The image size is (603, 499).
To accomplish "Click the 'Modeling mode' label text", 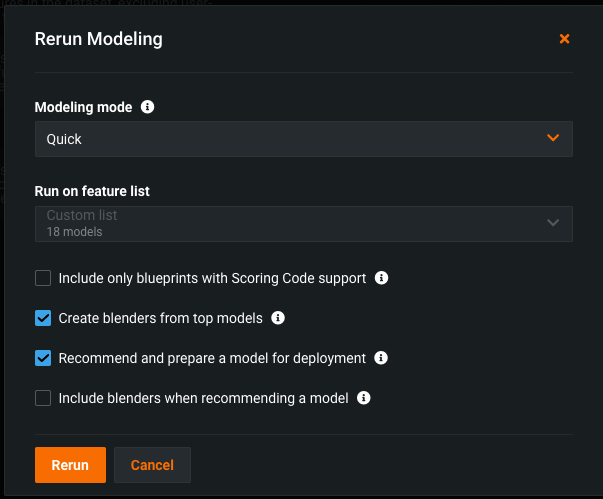I will pyautogui.click(x=84, y=106).
